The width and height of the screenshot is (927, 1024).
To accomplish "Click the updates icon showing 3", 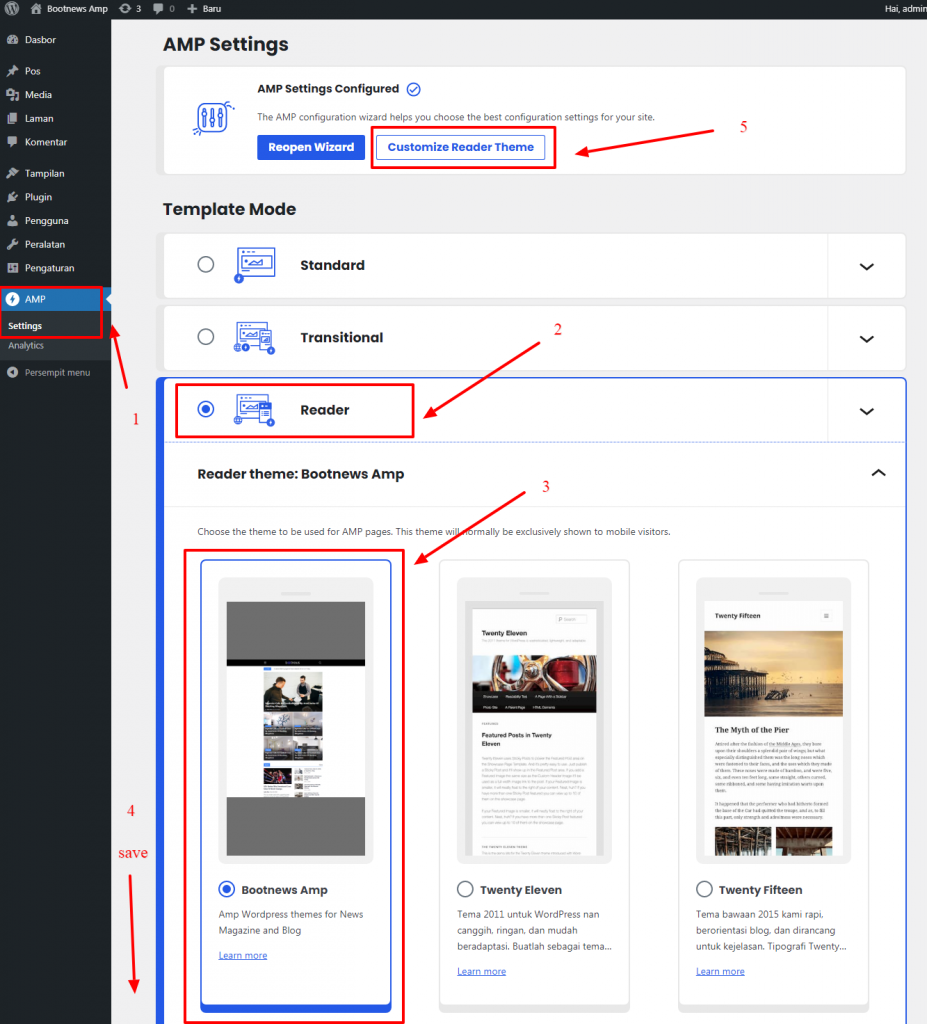I will (125, 8).
